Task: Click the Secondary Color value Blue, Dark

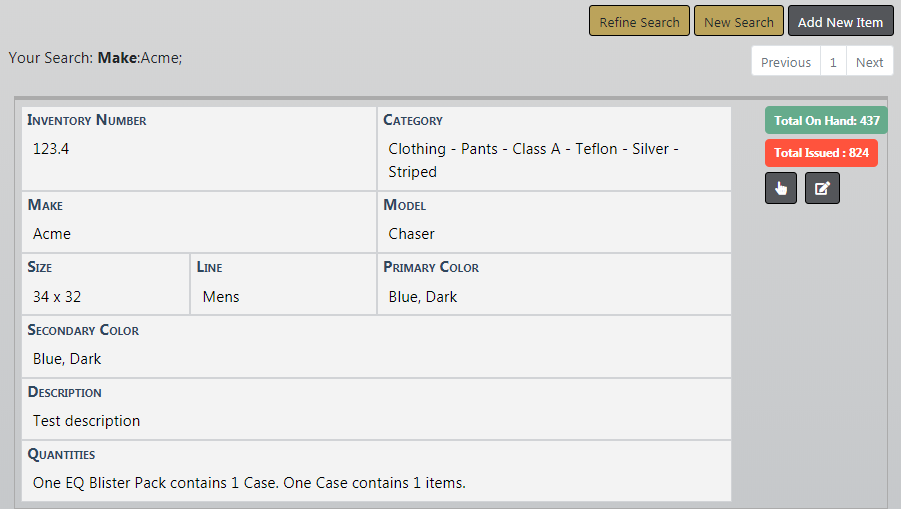Action: [67, 359]
